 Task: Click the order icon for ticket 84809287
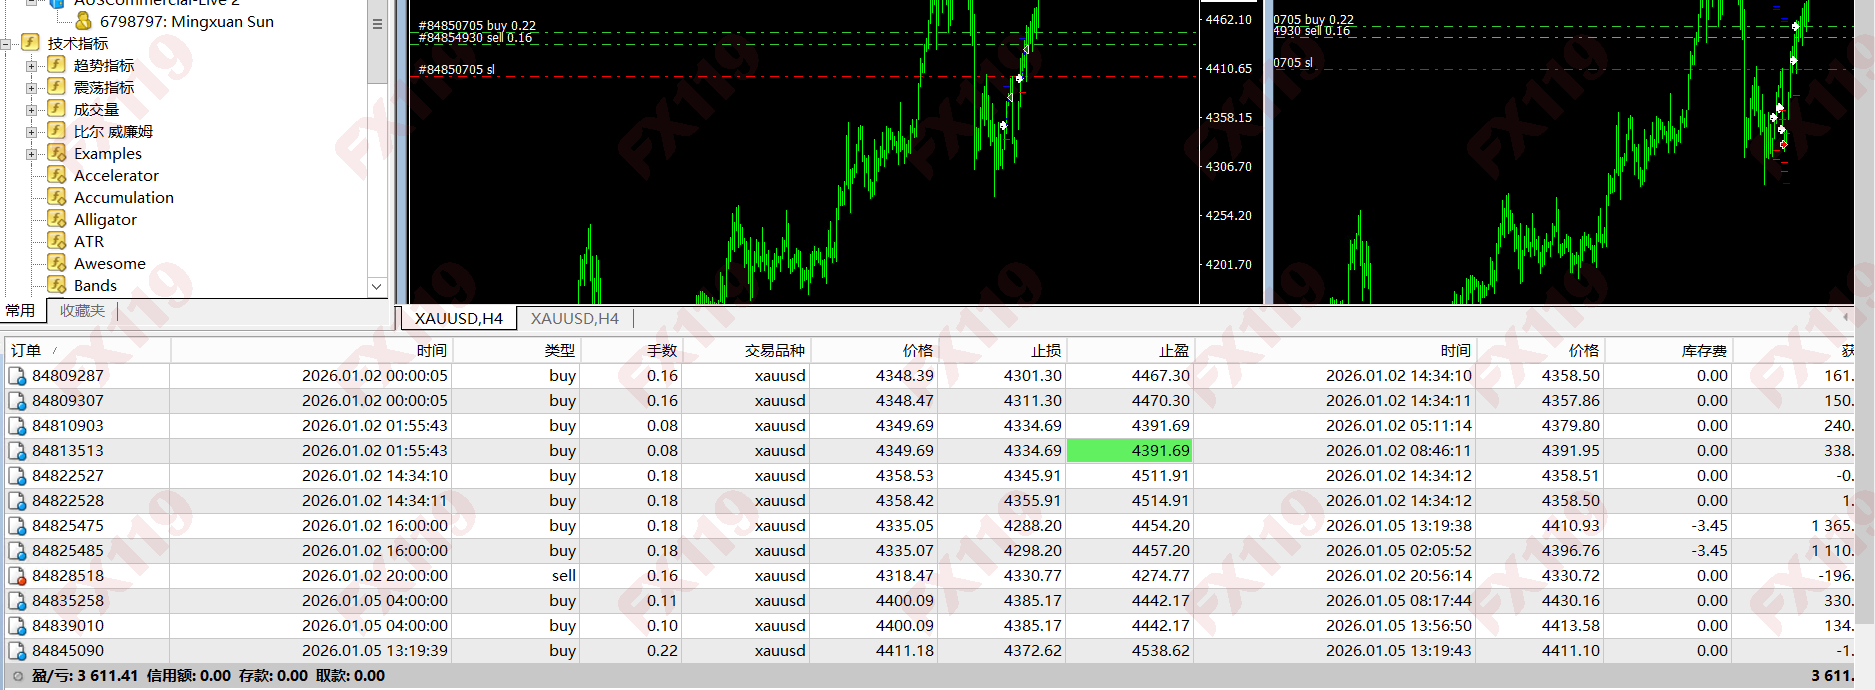(x=17, y=376)
